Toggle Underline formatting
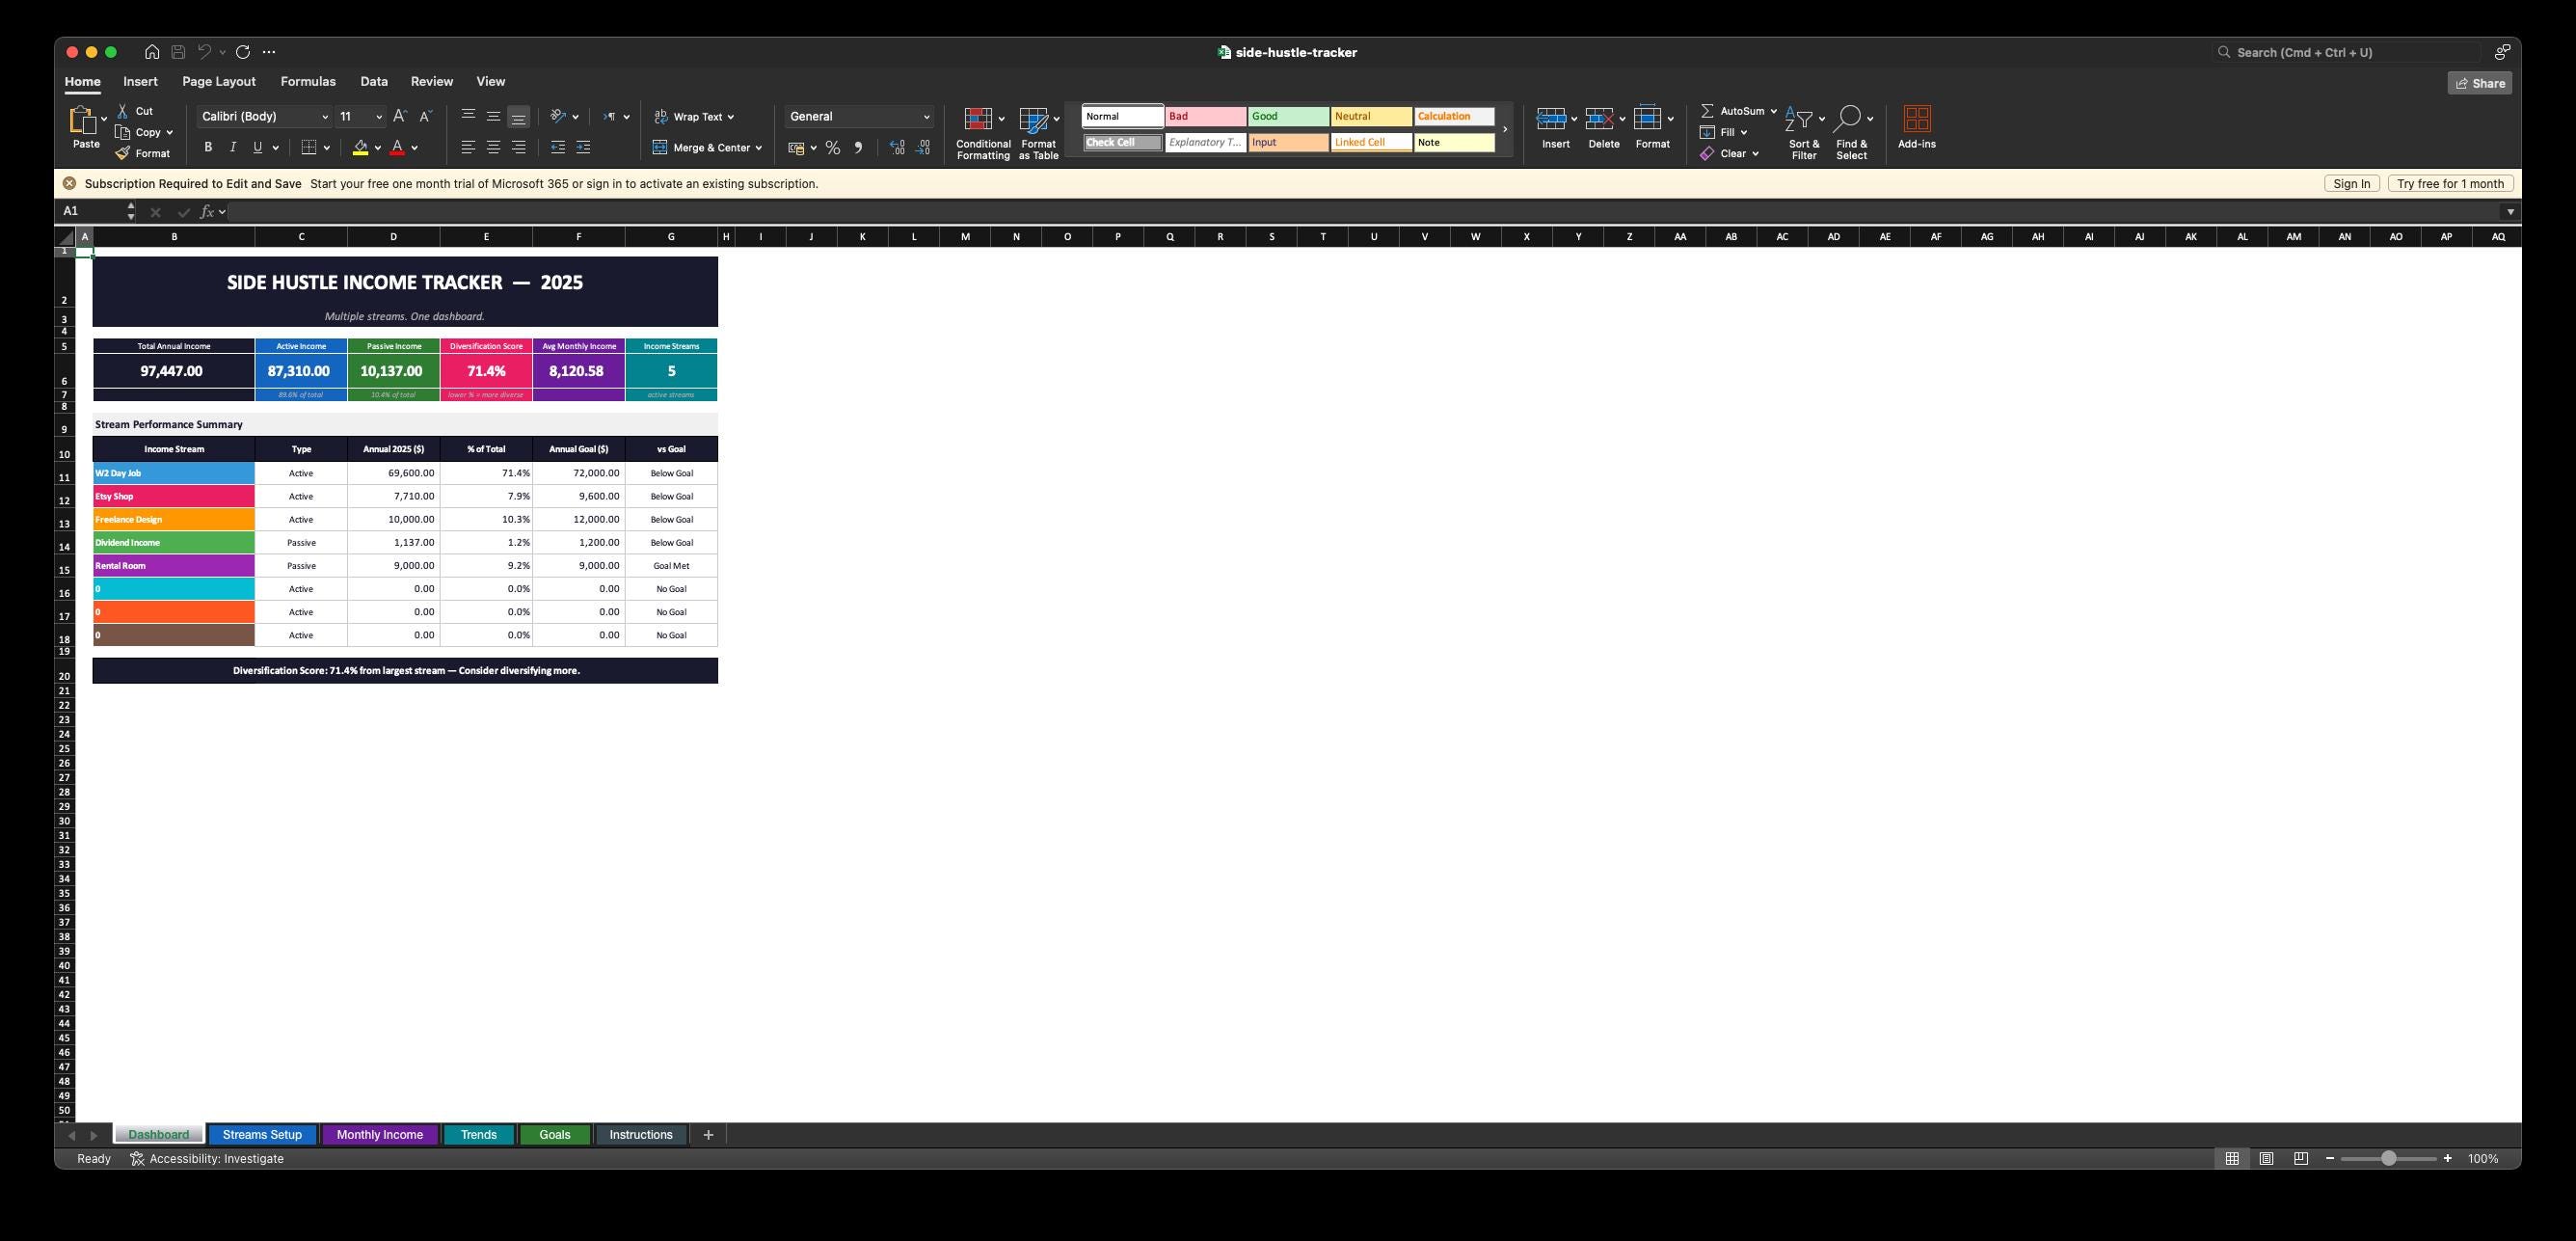2576x1241 pixels. pyautogui.click(x=258, y=147)
